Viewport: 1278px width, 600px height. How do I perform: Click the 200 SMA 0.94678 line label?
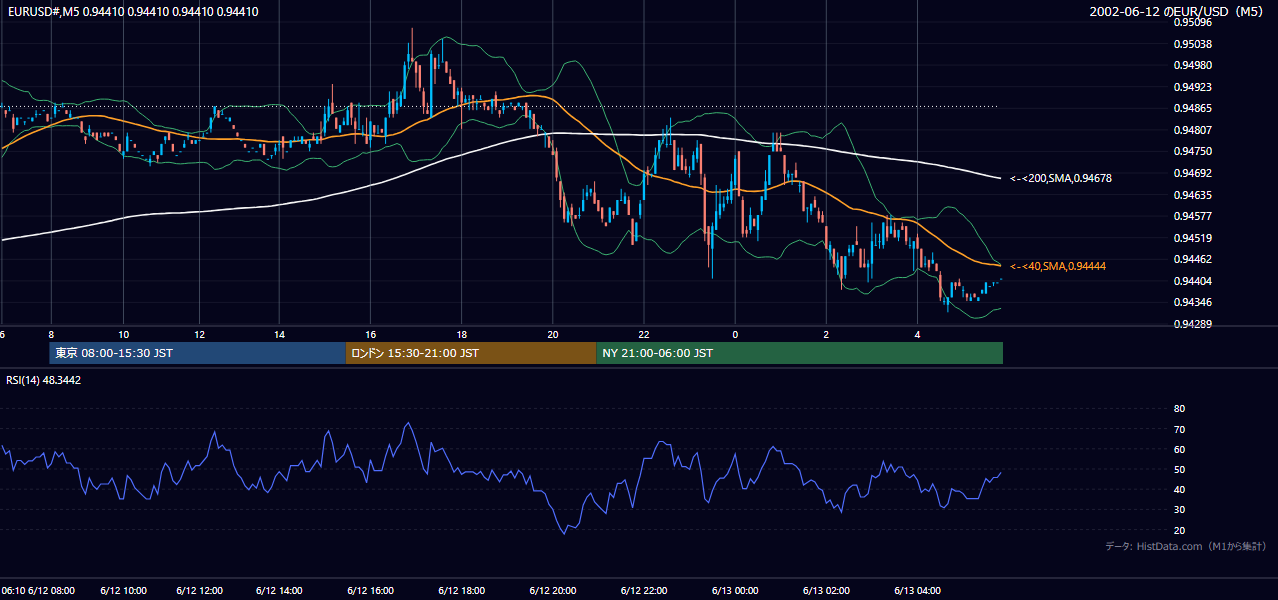pyautogui.click(x=1061, y=178)
